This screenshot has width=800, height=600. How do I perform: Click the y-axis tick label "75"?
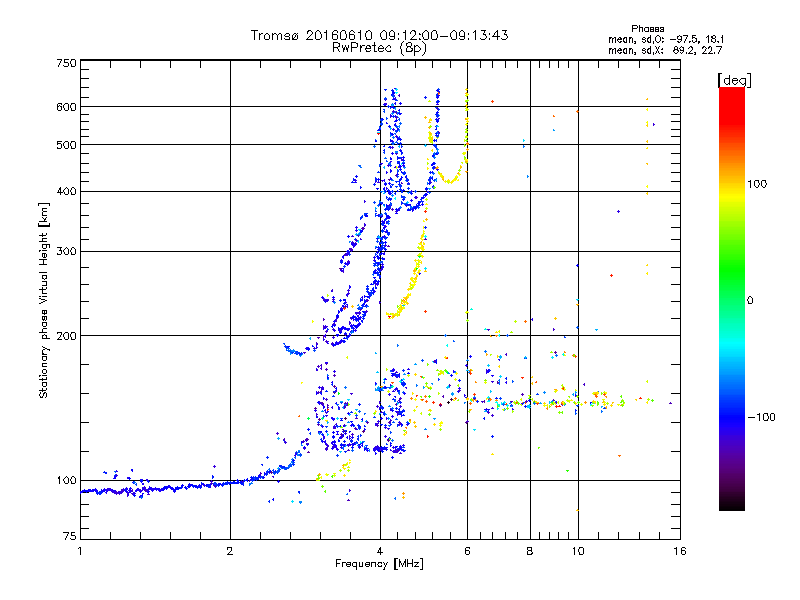click(70, 536)
